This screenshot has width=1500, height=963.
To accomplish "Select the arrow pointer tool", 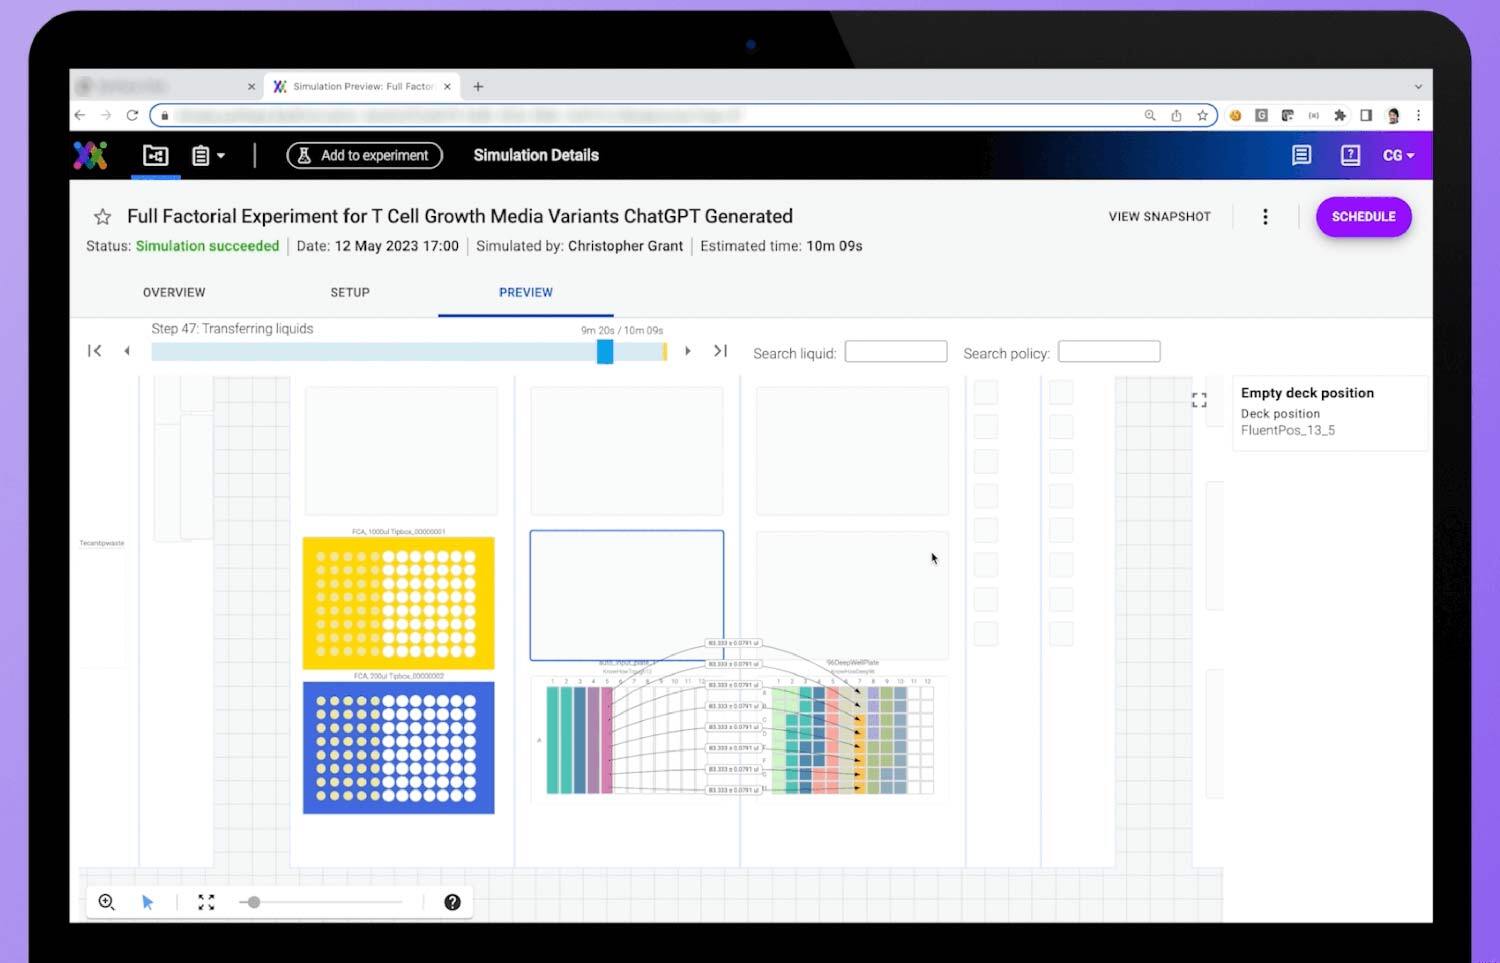I will click(148, 901).
